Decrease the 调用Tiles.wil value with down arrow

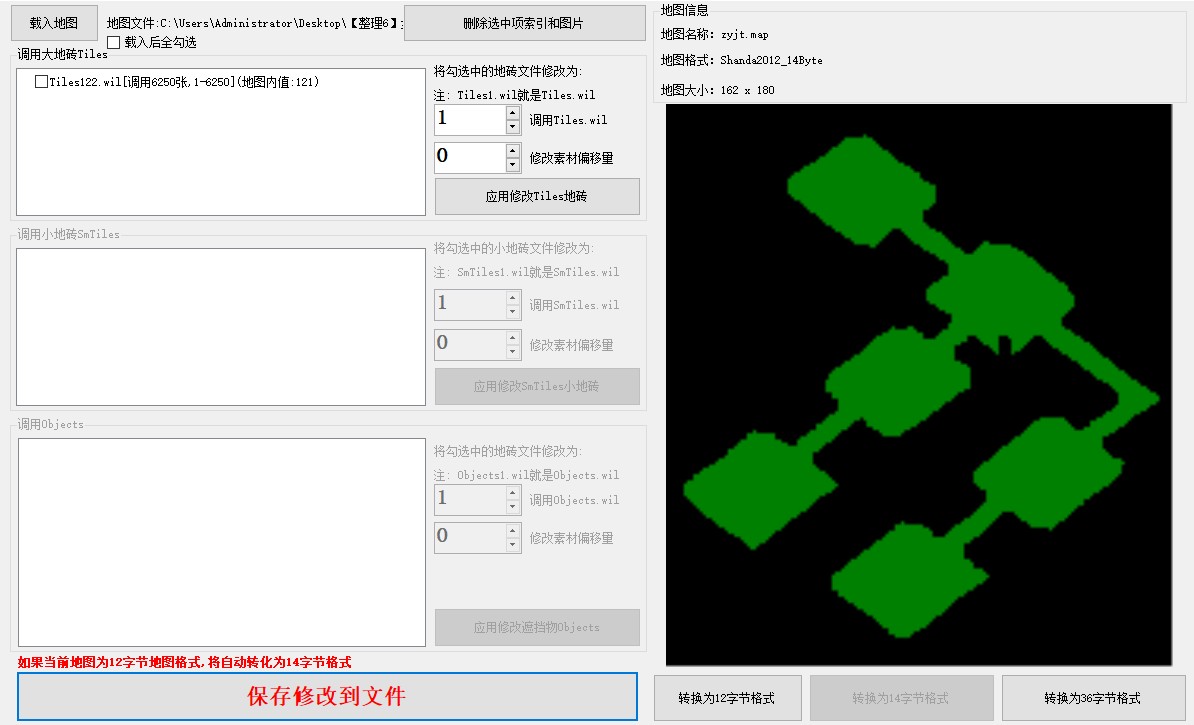[x=513, y=127]
